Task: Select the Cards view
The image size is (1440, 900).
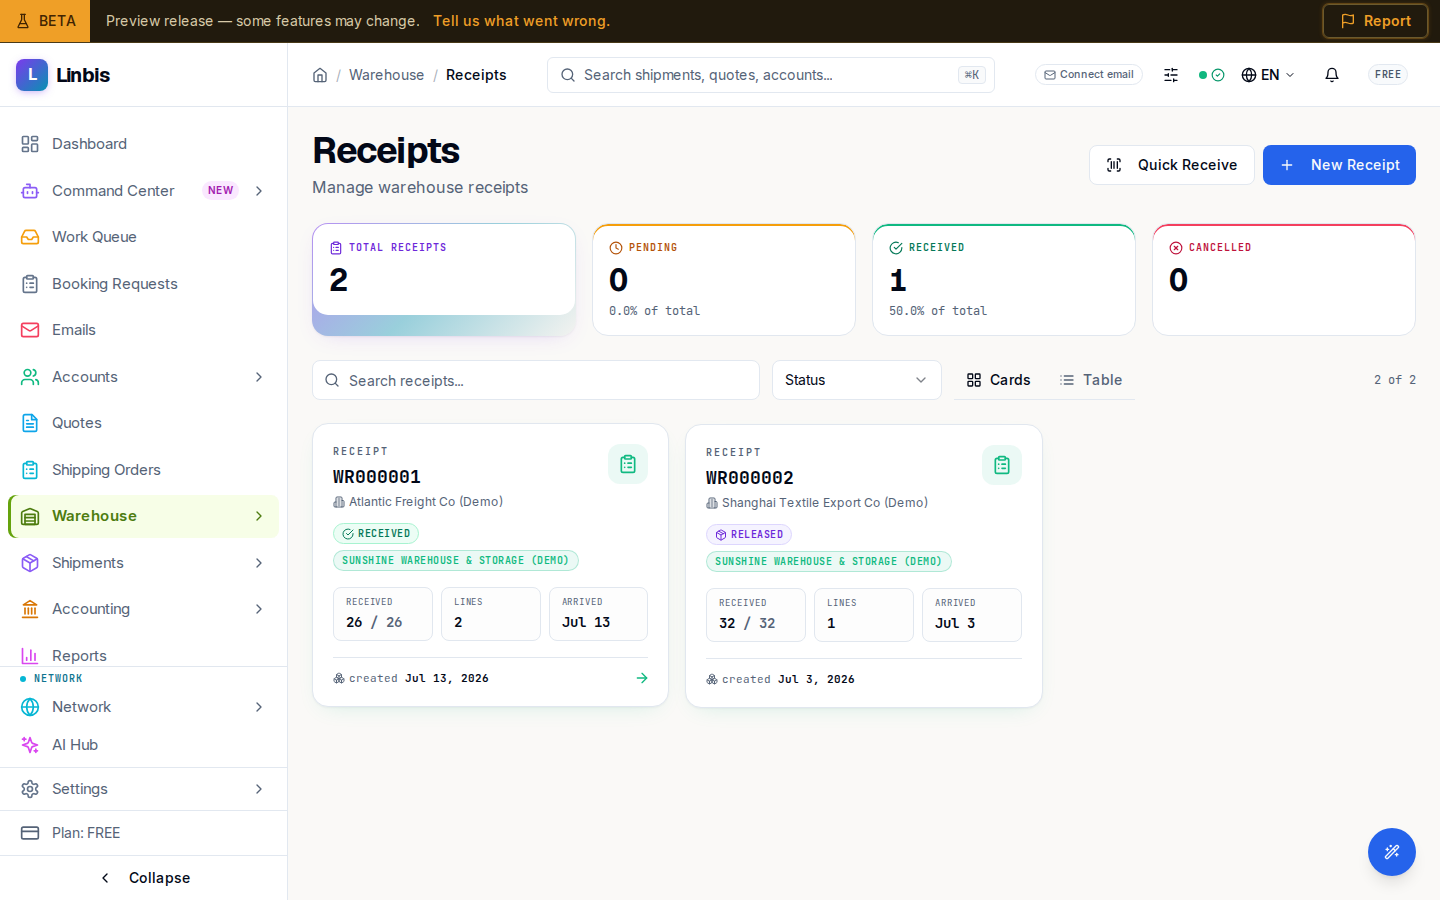Action: coord(998,380)
